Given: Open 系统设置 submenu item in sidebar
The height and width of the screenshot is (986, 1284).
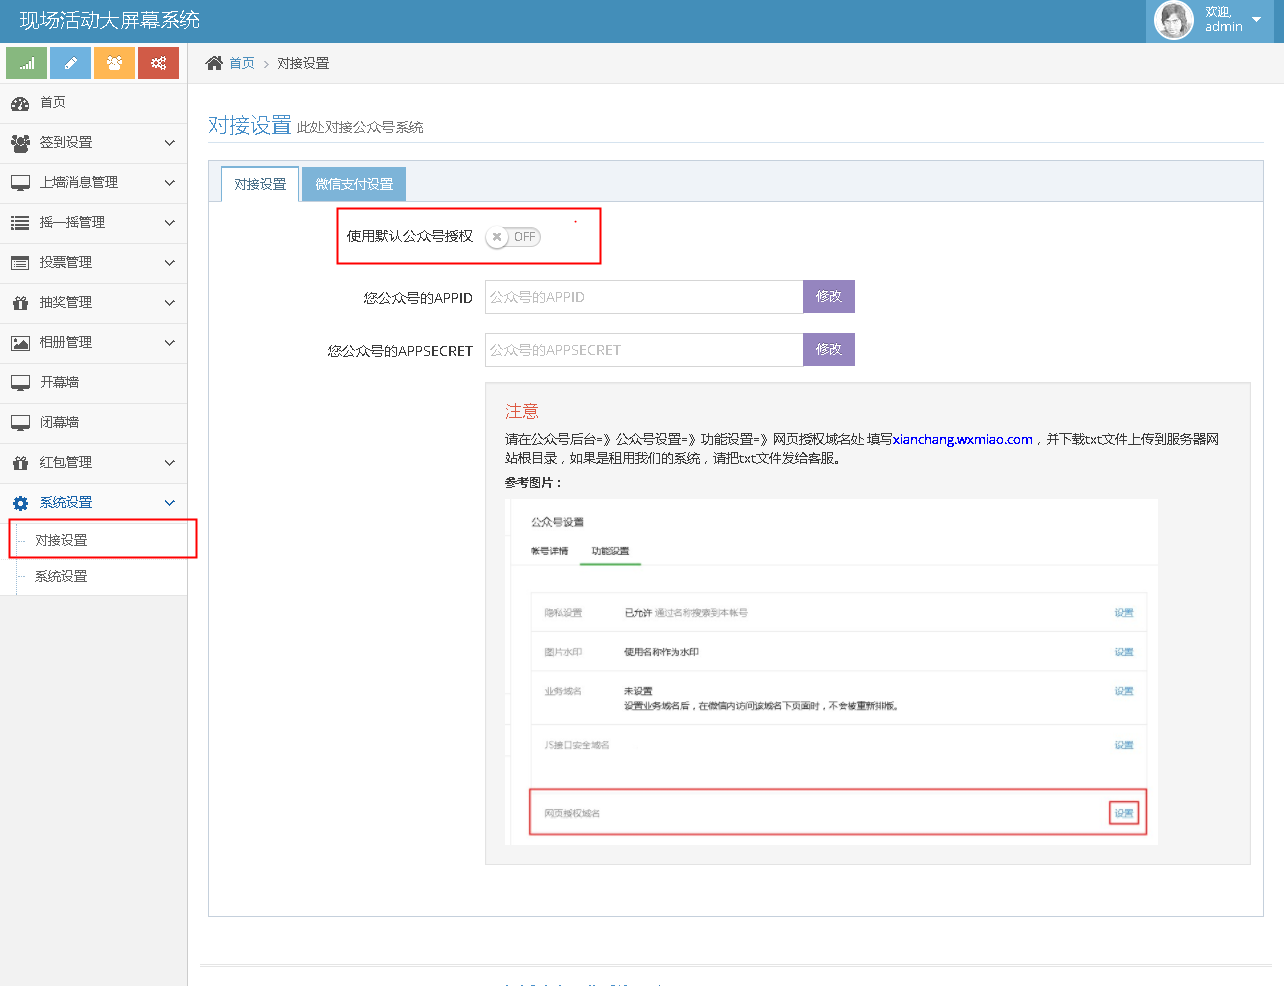Looking at the screenshot, I should [61, 576].
